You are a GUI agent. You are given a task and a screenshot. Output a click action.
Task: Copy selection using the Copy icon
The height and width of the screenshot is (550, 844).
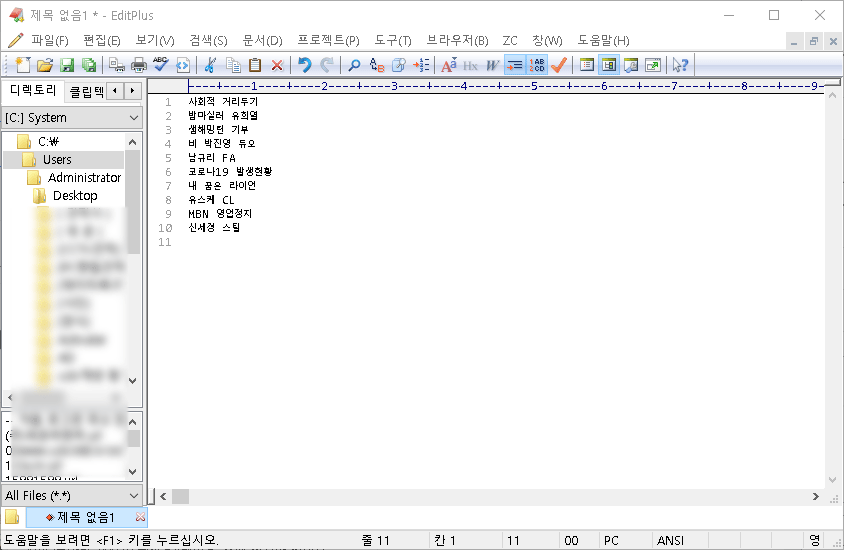pos(233,65)
